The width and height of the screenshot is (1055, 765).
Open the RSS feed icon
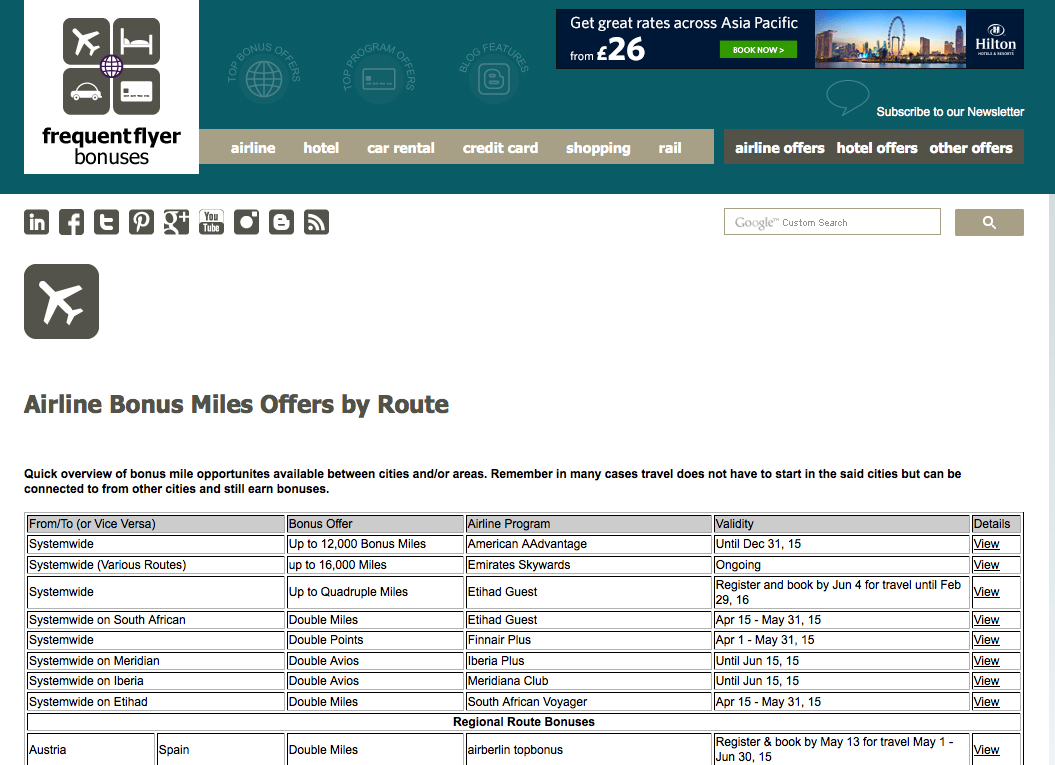(316, 222)
